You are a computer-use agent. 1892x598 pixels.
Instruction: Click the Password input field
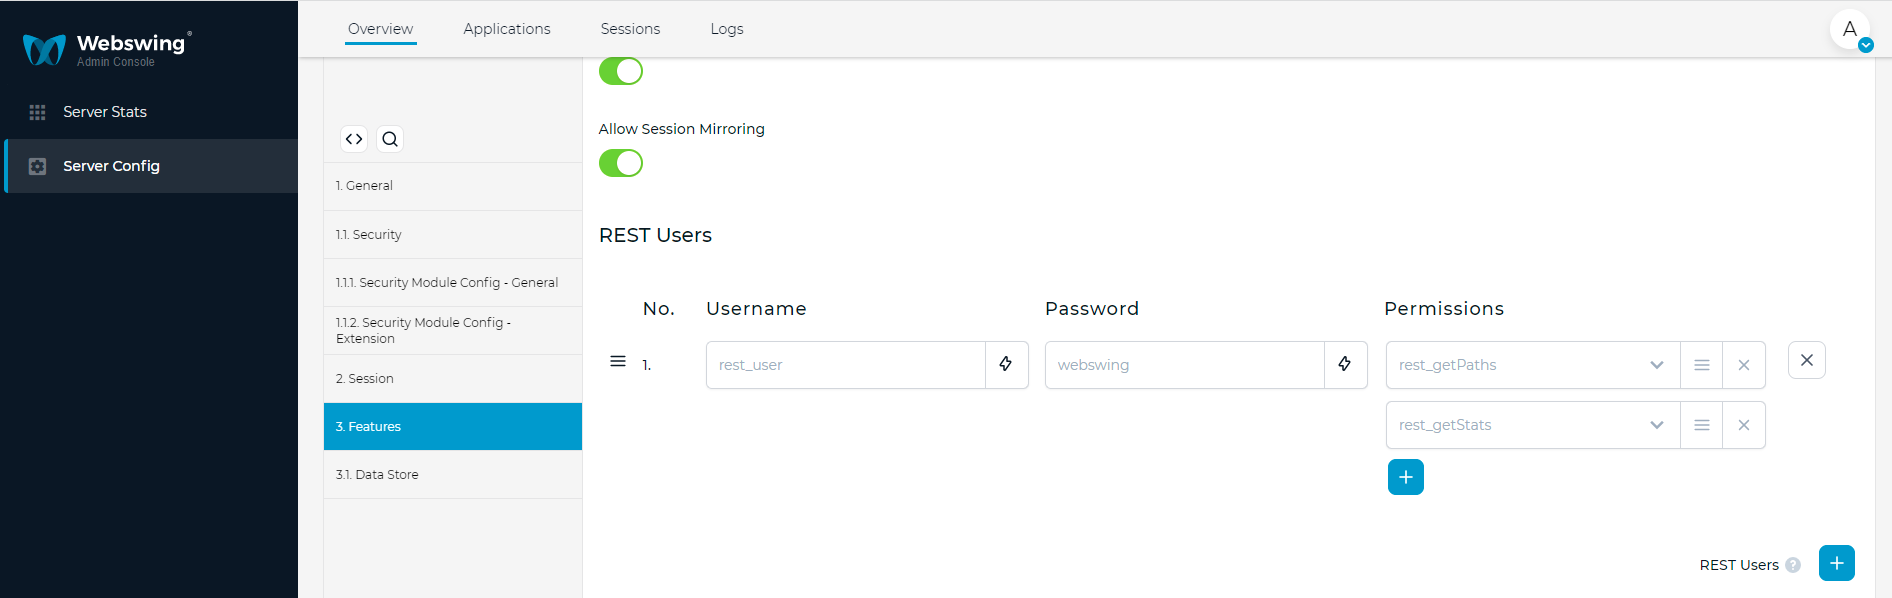tap(1185, 365)
